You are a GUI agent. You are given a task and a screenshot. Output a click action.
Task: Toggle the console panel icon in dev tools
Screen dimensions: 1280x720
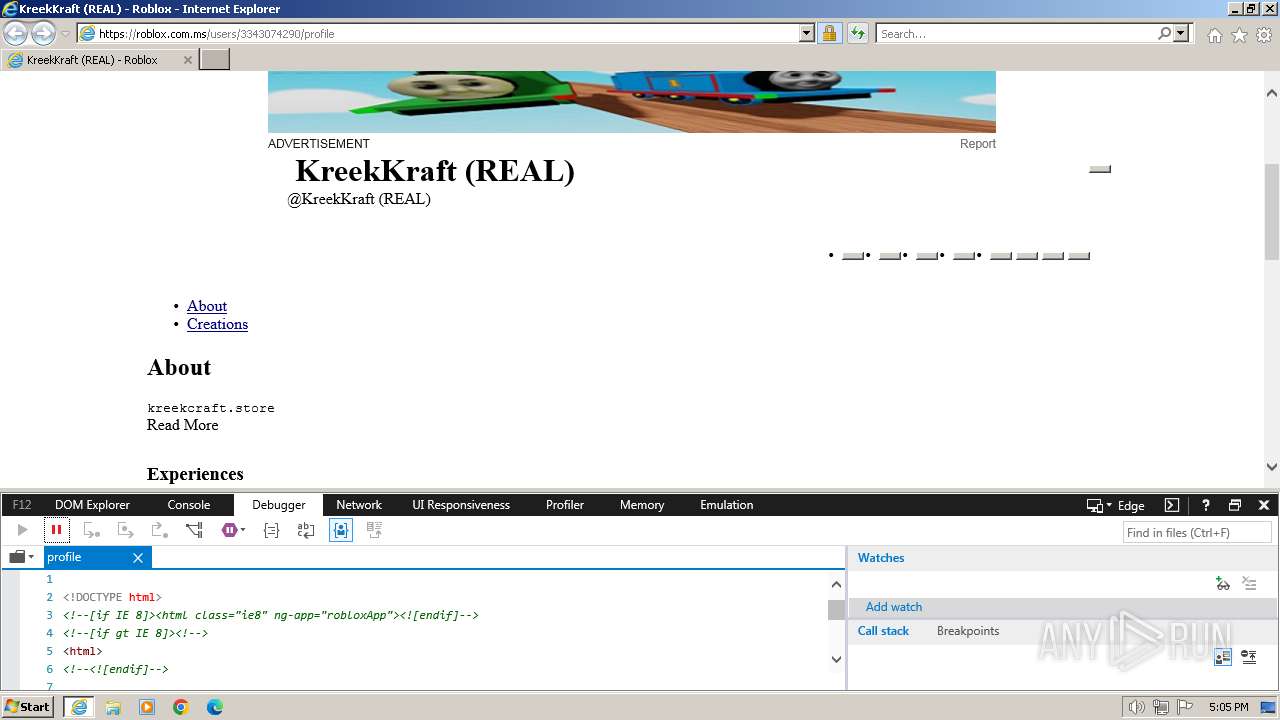coord(1172,505)
